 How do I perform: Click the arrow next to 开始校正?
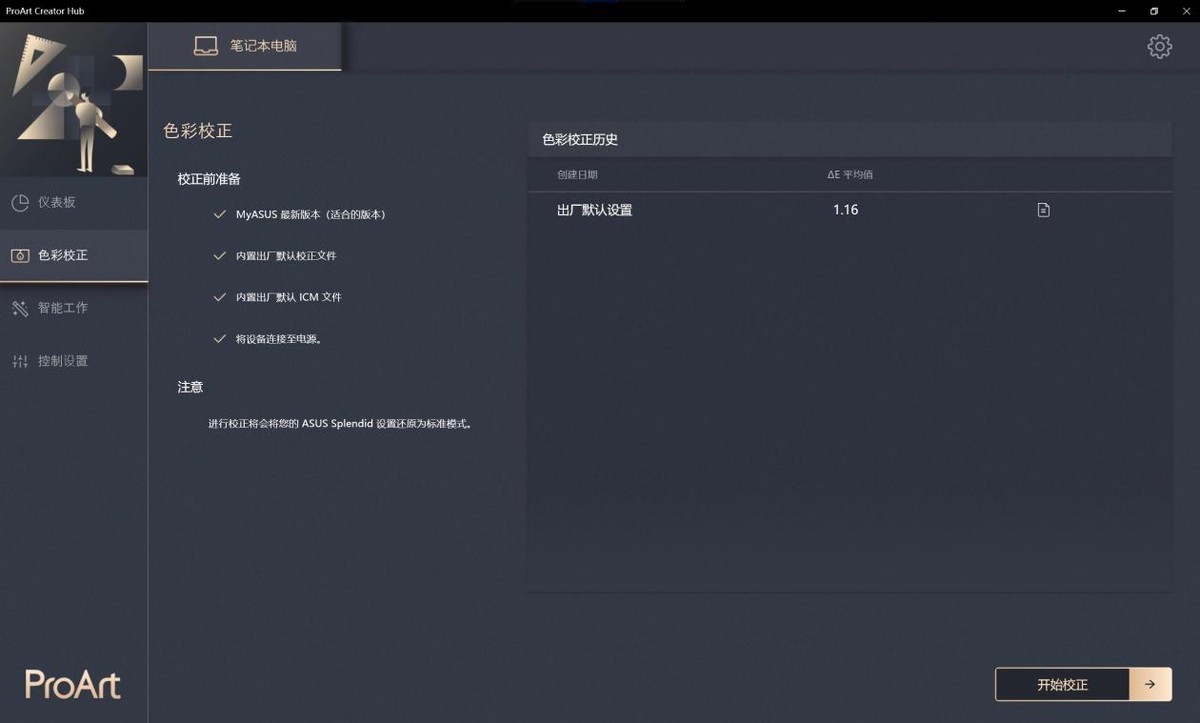[x=1150, y=685]
